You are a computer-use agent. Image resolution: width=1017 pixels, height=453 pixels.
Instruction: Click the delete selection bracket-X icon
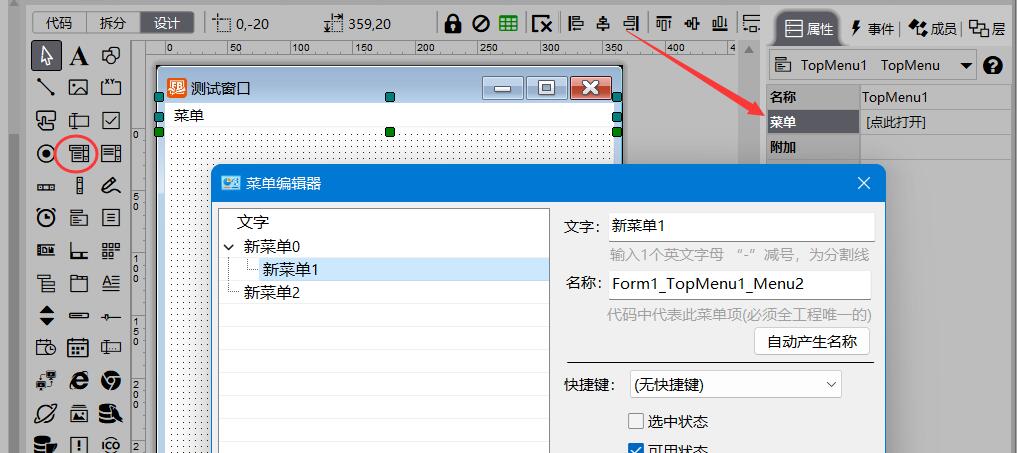[542, 24]
